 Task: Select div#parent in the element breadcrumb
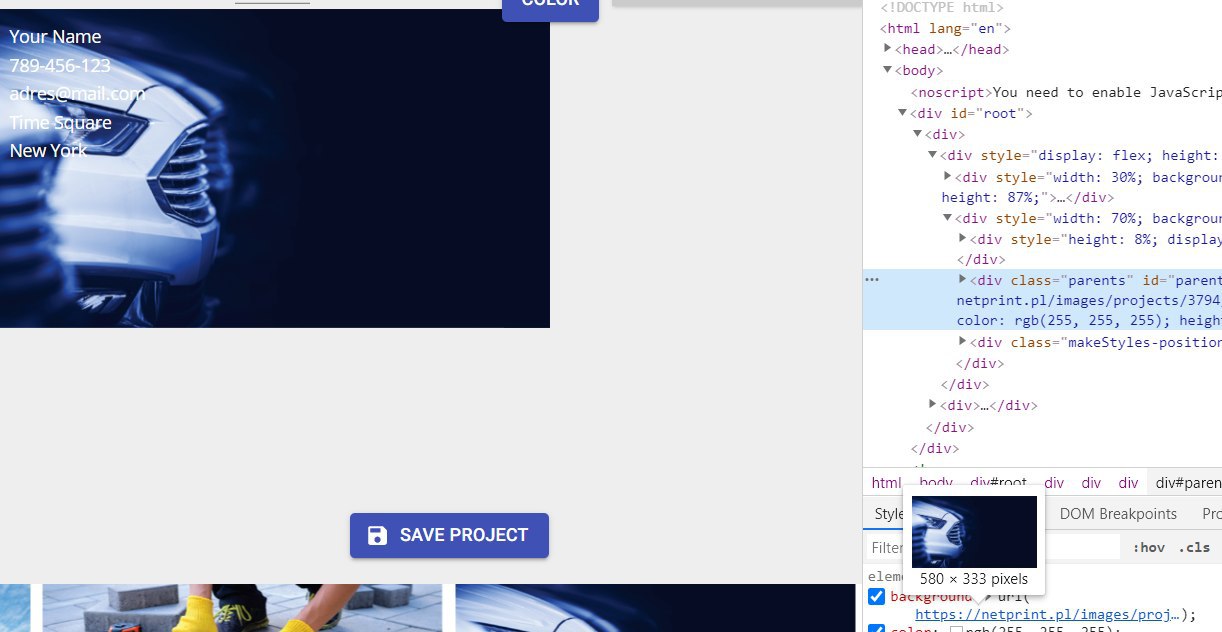(1188, 483)
